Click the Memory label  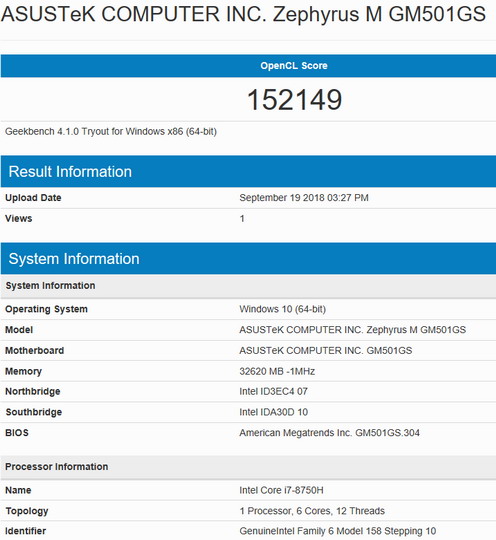point(23,371)
